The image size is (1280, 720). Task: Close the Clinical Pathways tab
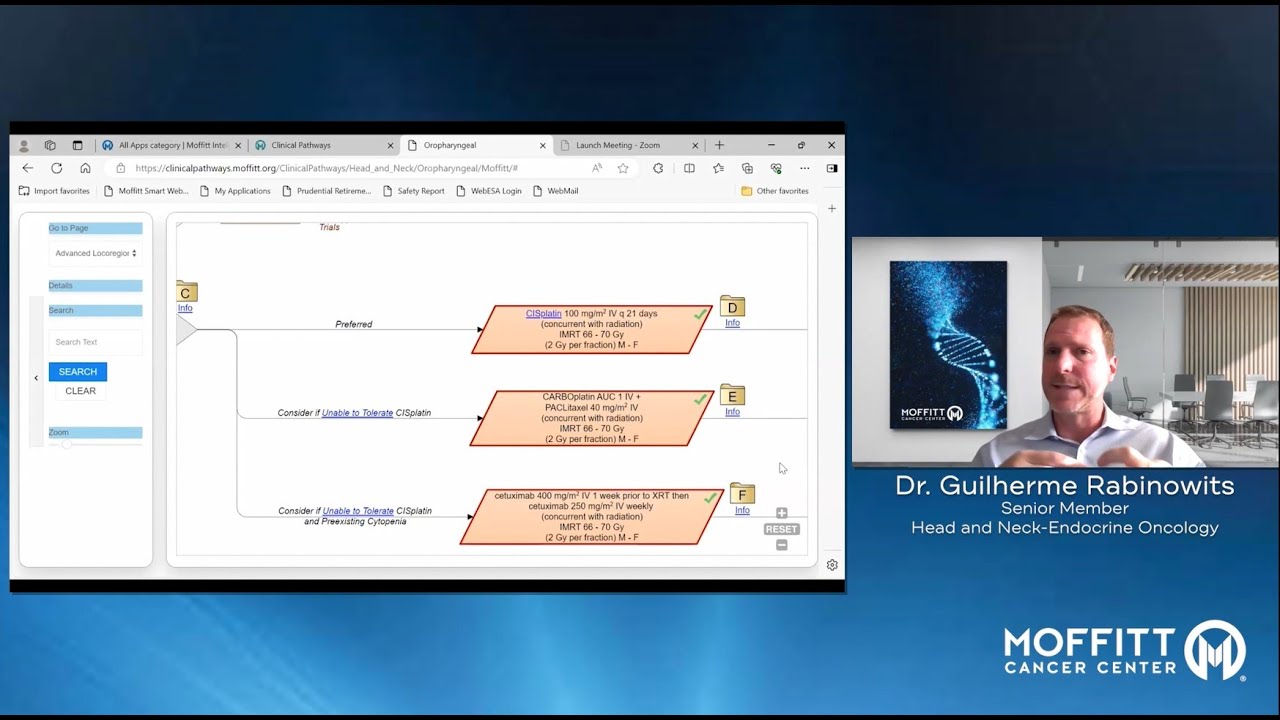tap(390, 146)
